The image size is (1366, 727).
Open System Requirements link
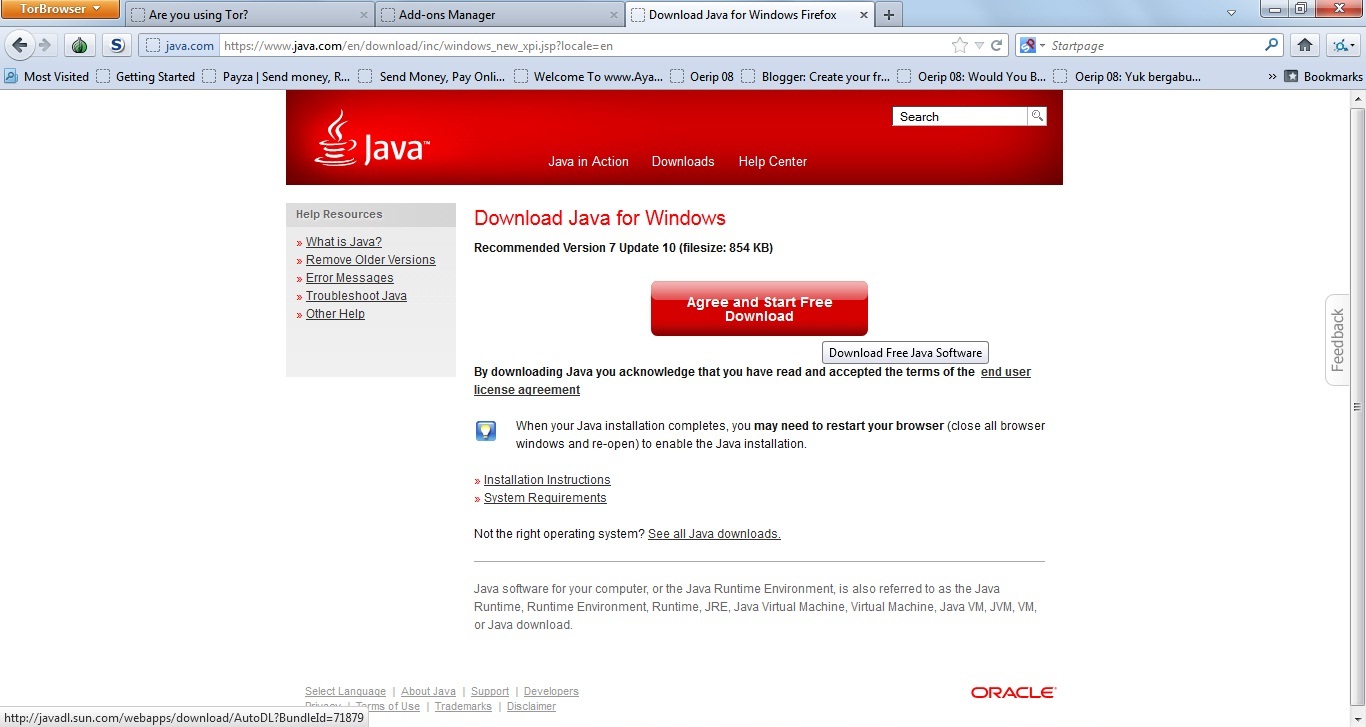click(545, 498)
